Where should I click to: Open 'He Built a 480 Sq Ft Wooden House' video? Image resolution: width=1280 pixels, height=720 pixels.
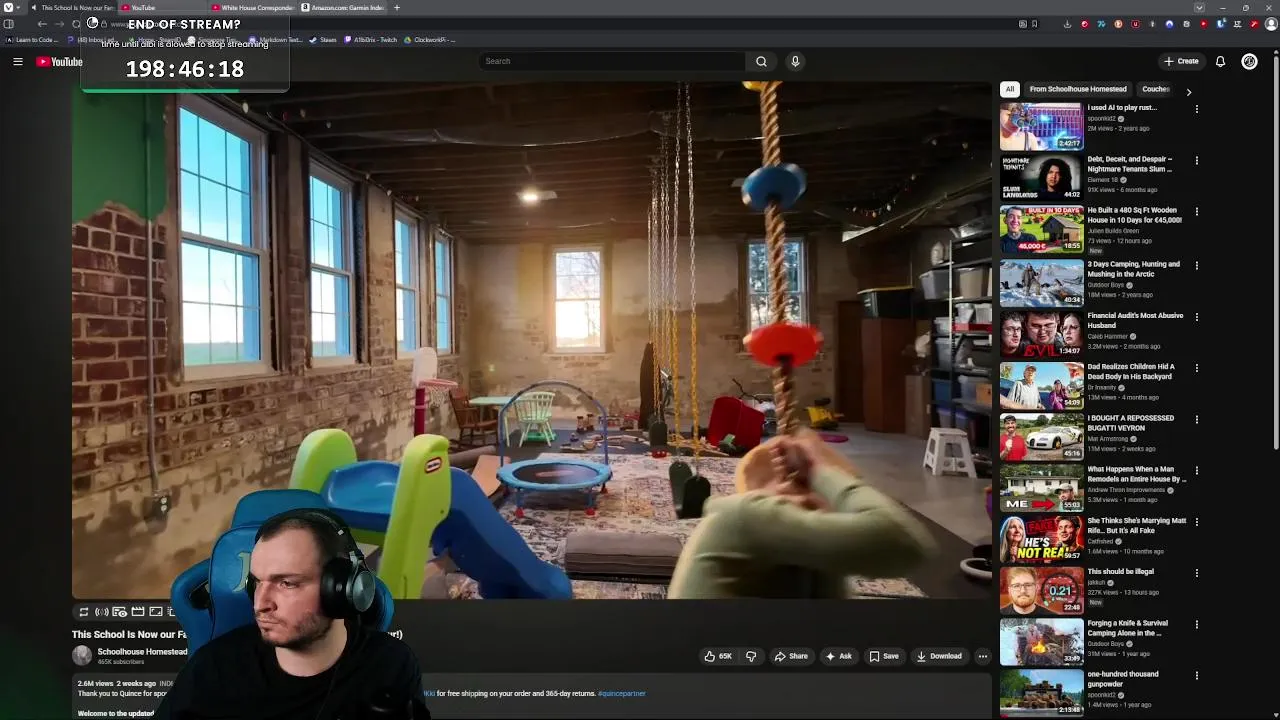click(1134, 215)
